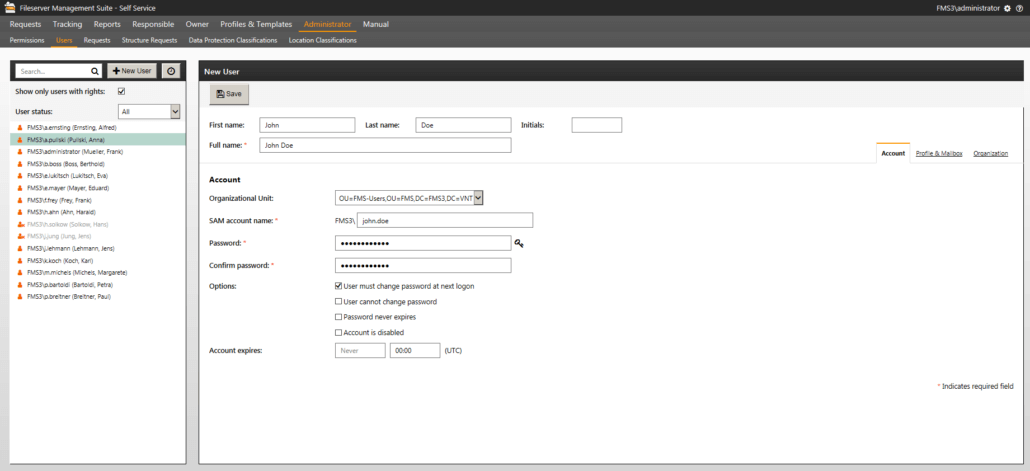
Task: Click the FMS3\administrator account label
Action: (968, 8)
